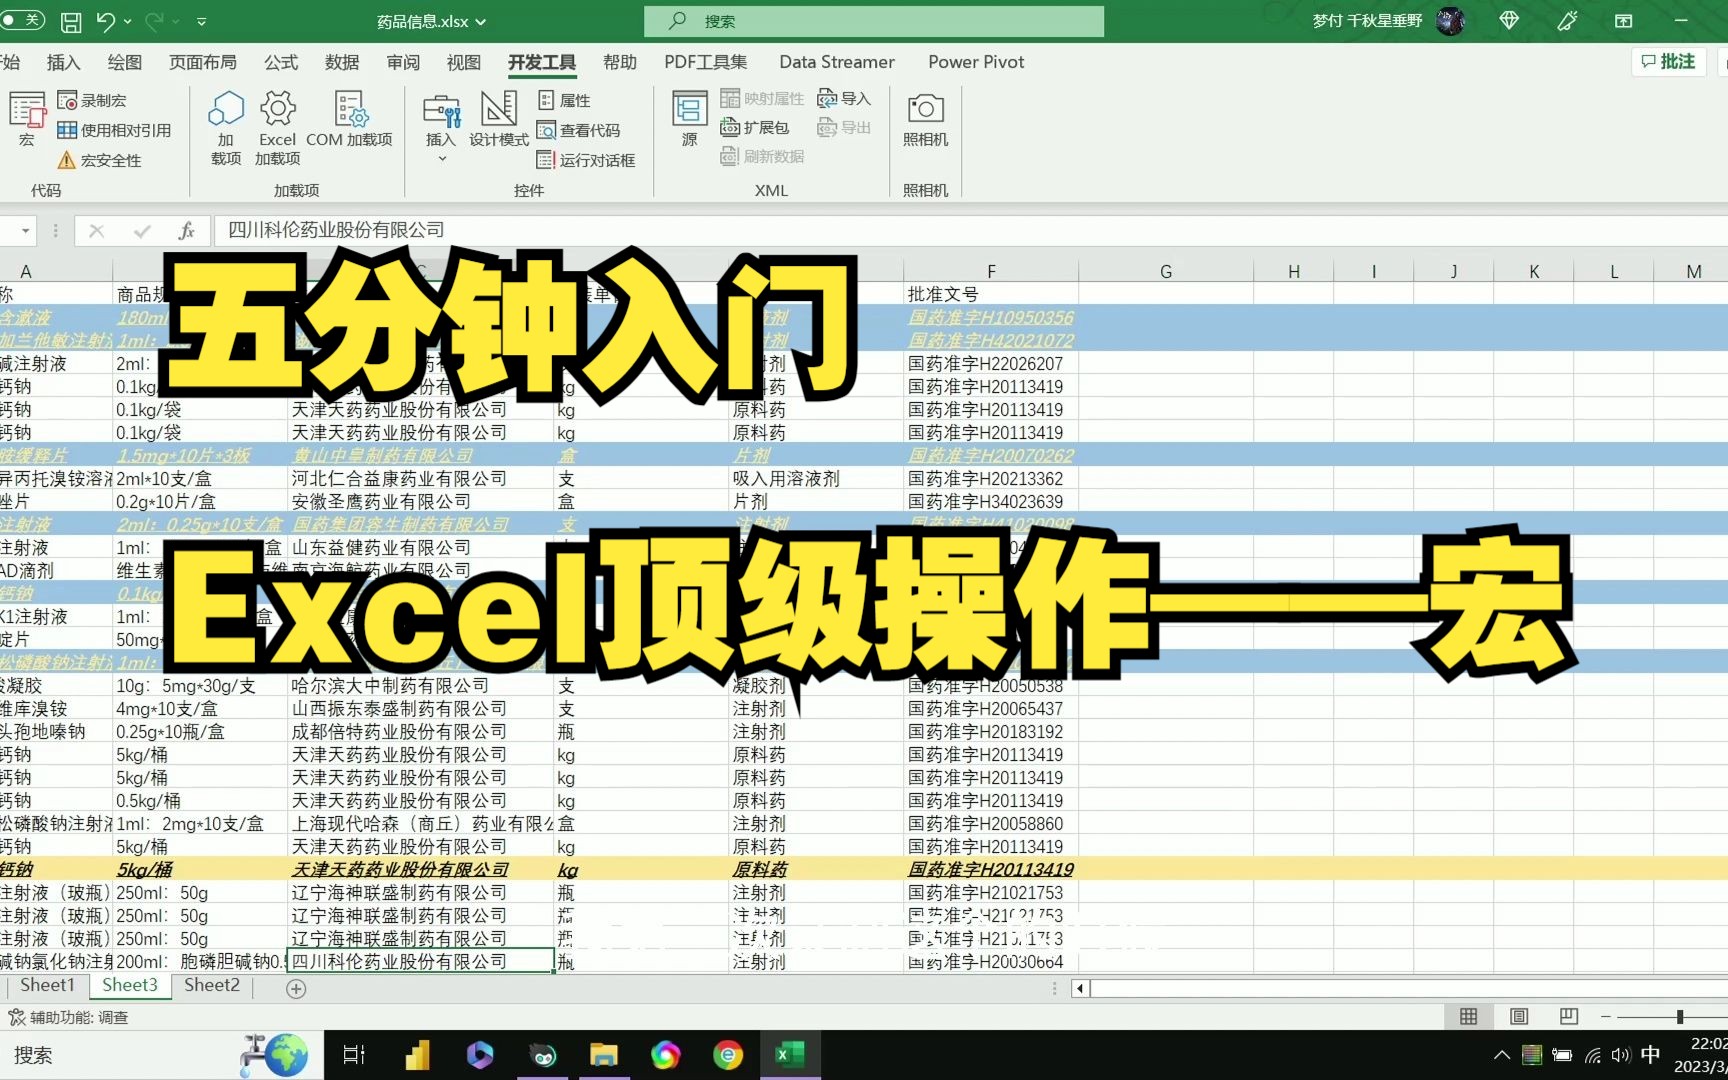
Task: Click zoom out minus button
Action: [x=1606, y=1017]
